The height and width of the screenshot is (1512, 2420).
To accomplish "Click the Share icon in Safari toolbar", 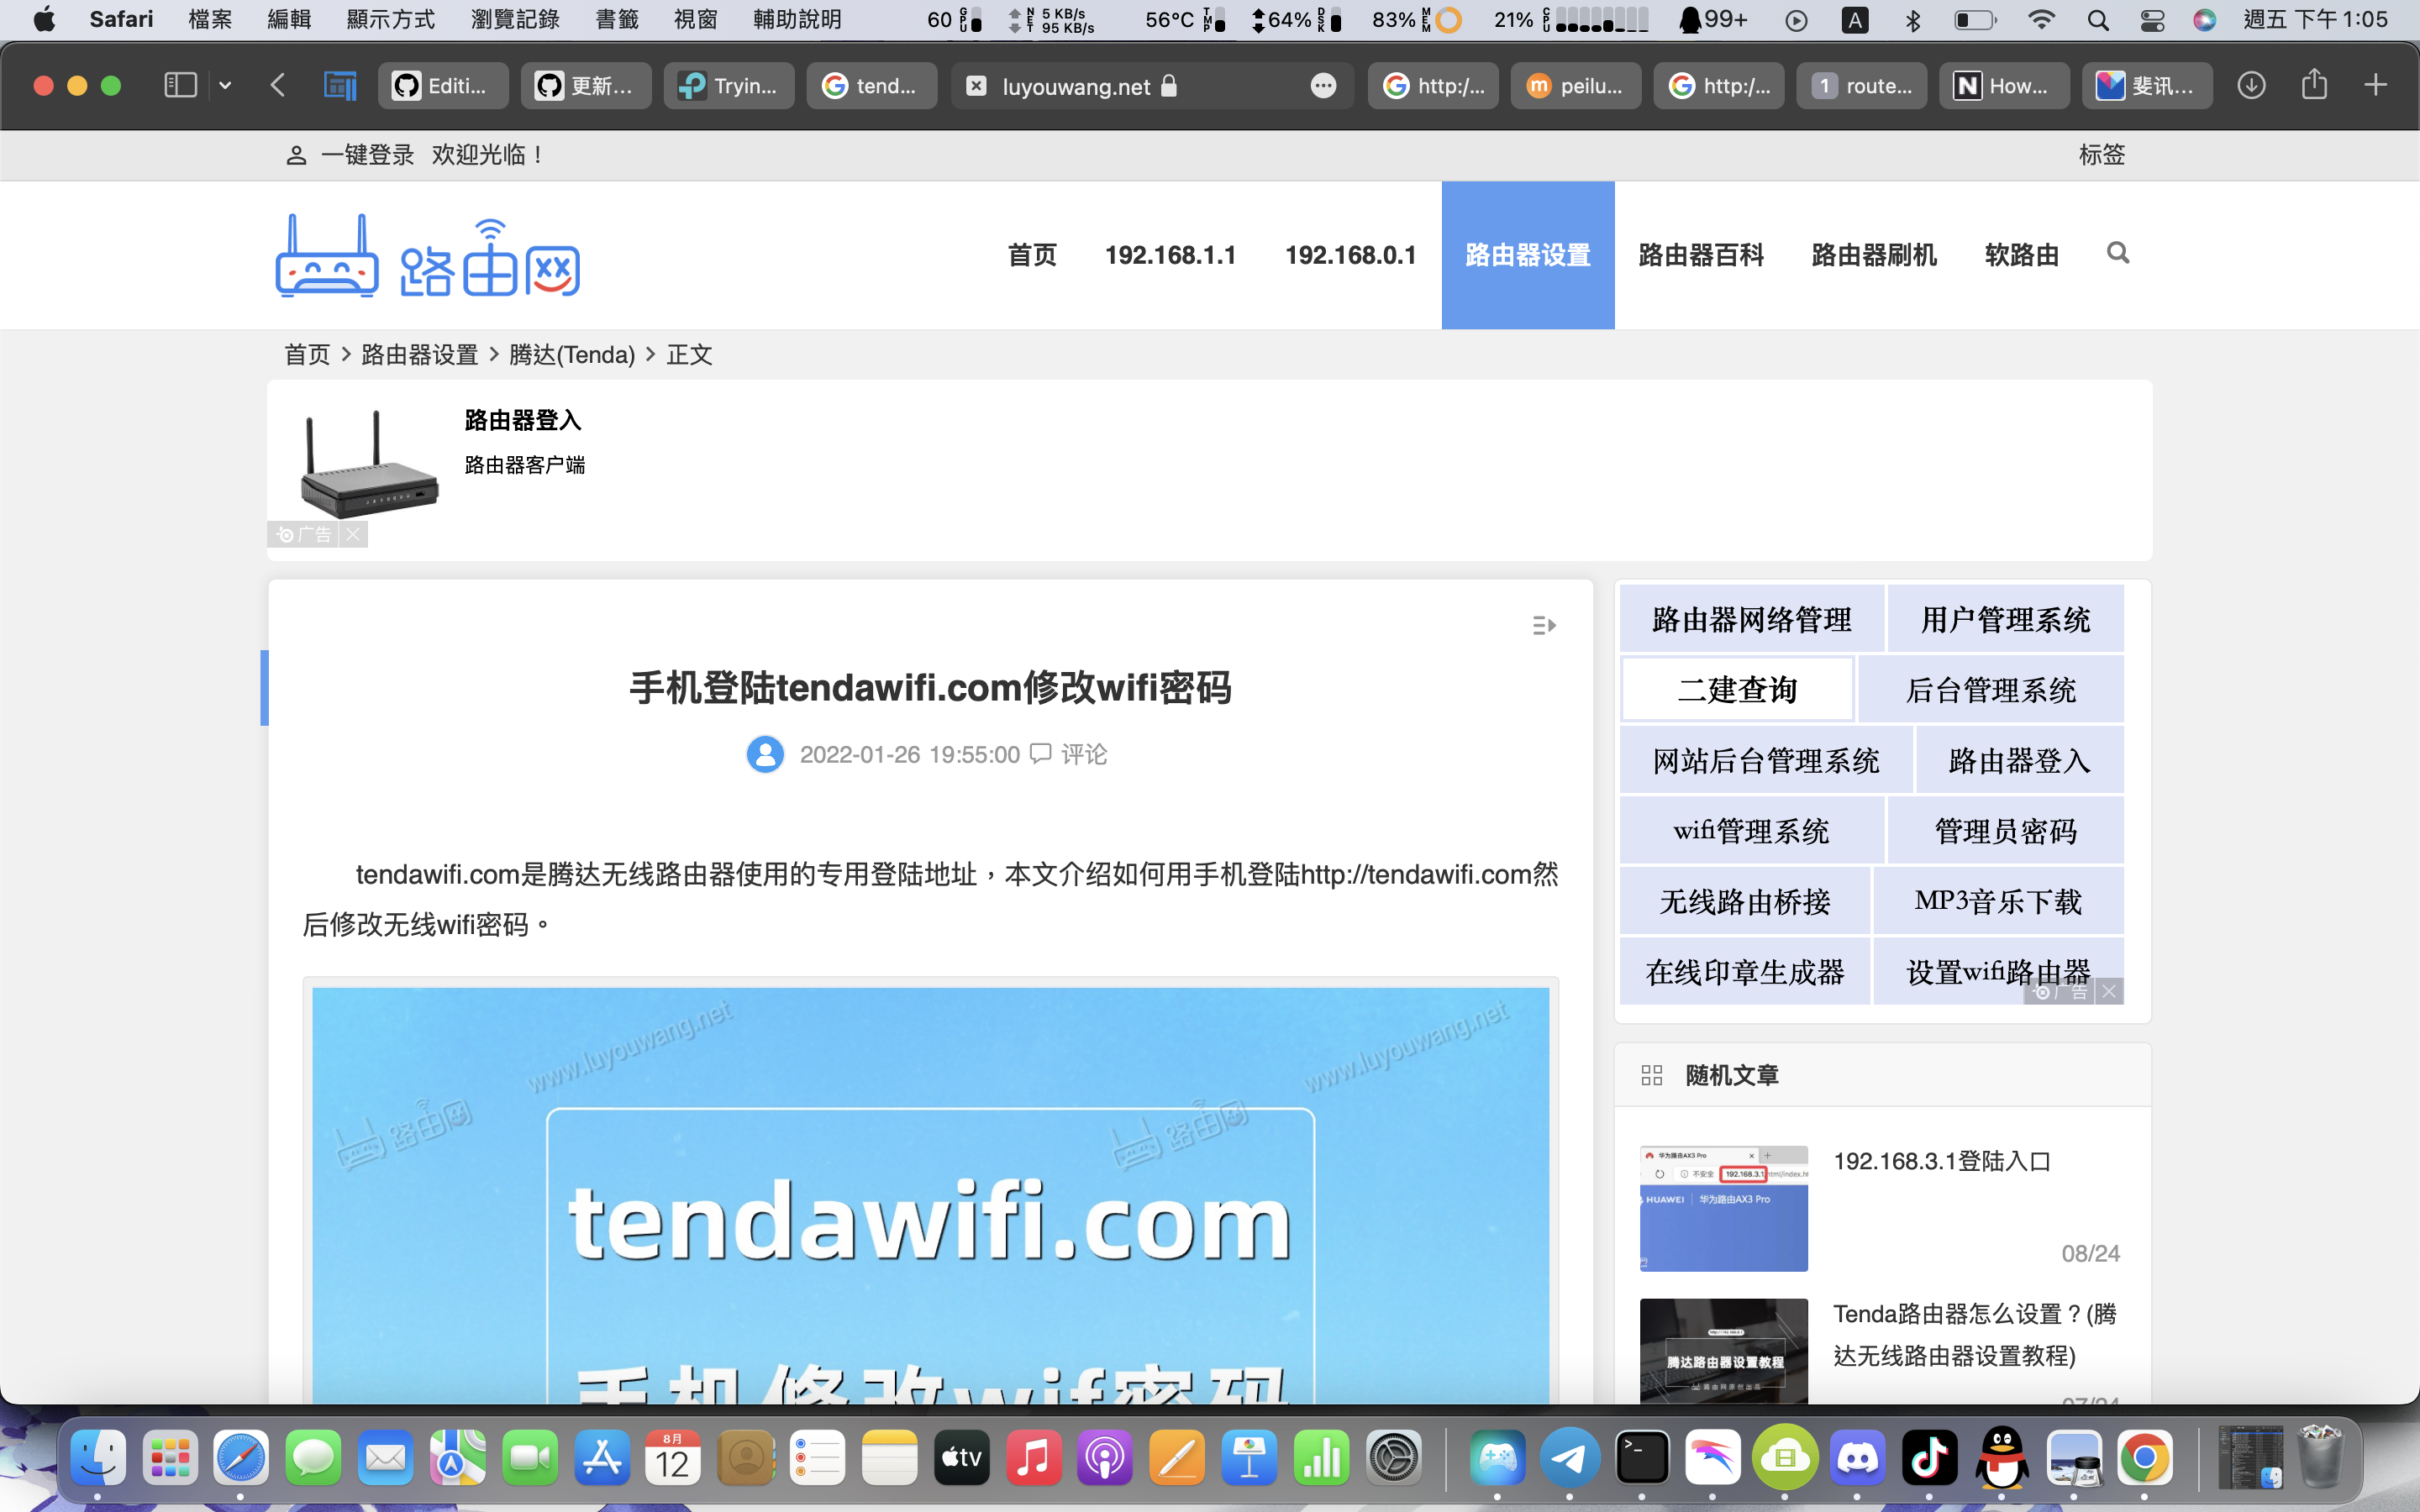I will click(2314, 85).
